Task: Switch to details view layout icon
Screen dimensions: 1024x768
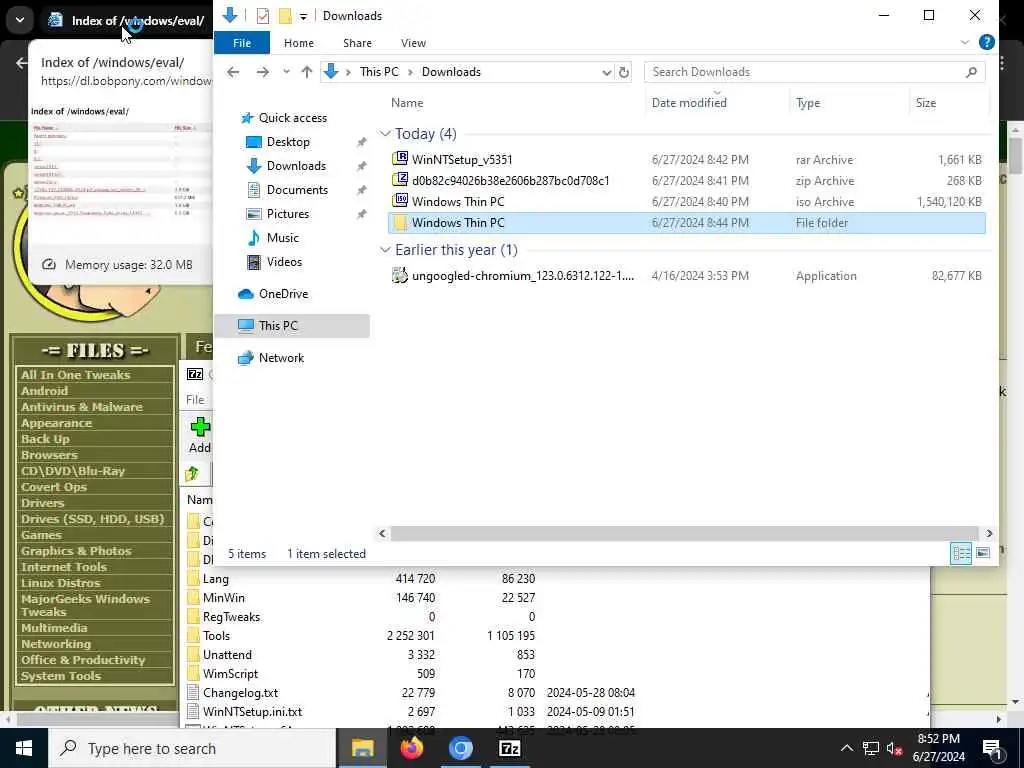Action: click(961, 553)
